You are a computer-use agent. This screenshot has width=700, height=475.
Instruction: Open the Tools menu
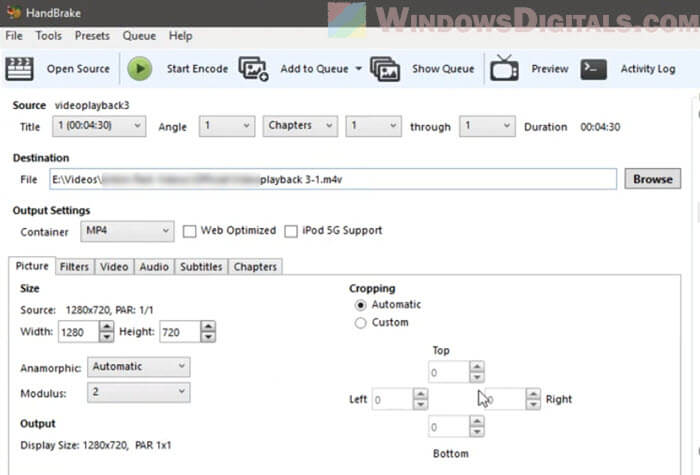pyautogui.click(x=49, y=36)
